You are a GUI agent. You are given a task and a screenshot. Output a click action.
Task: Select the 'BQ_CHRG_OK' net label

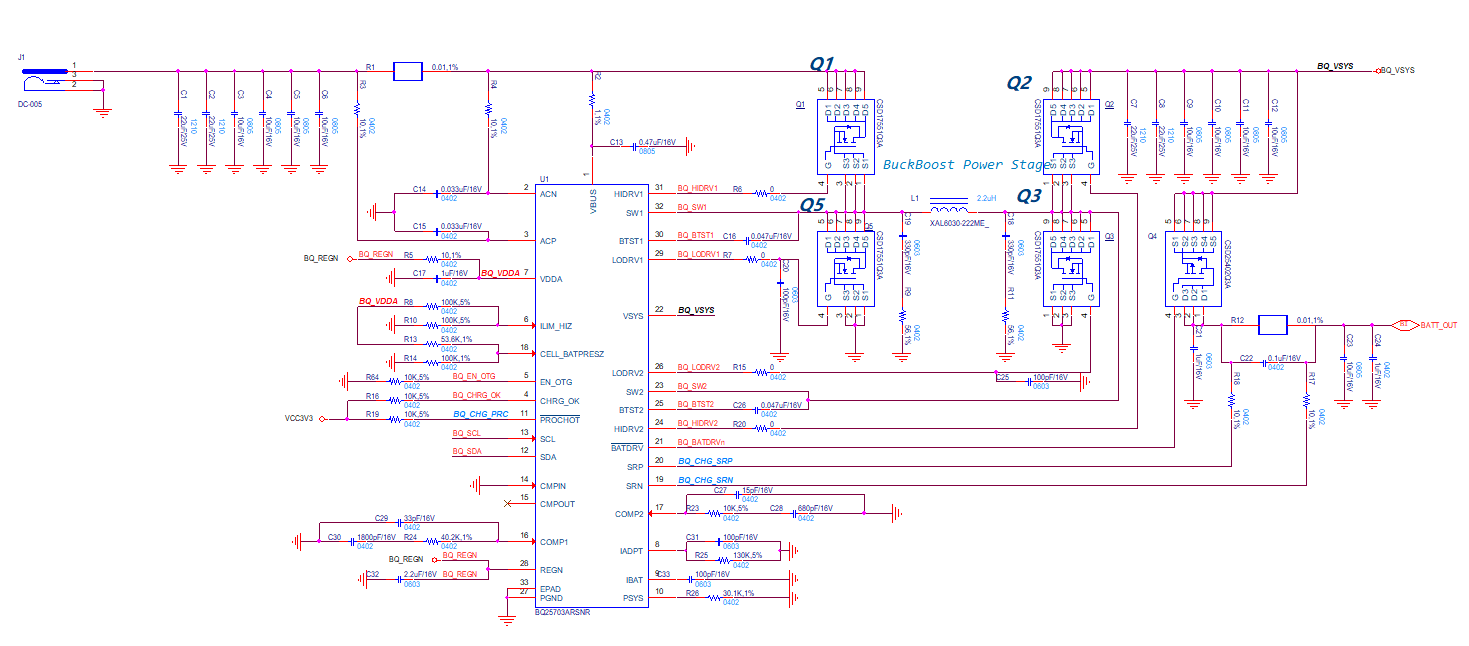[475, 395]
